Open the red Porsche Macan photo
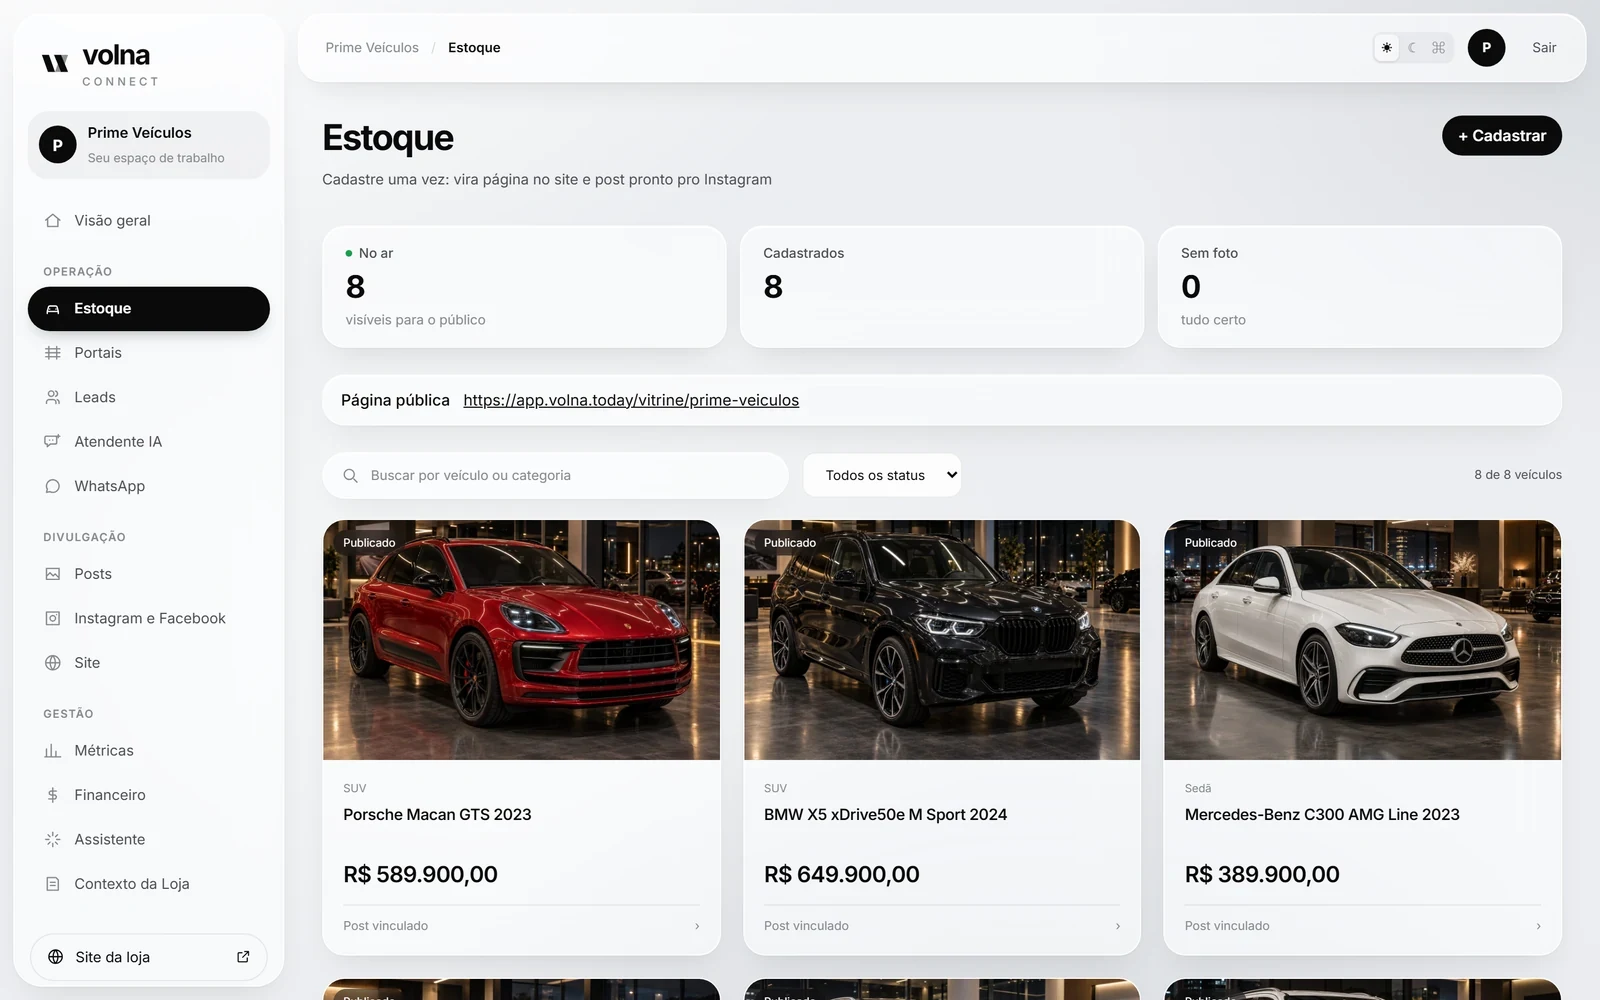The width and height of the screenshot is (1600, 1000). pos(521,640)
